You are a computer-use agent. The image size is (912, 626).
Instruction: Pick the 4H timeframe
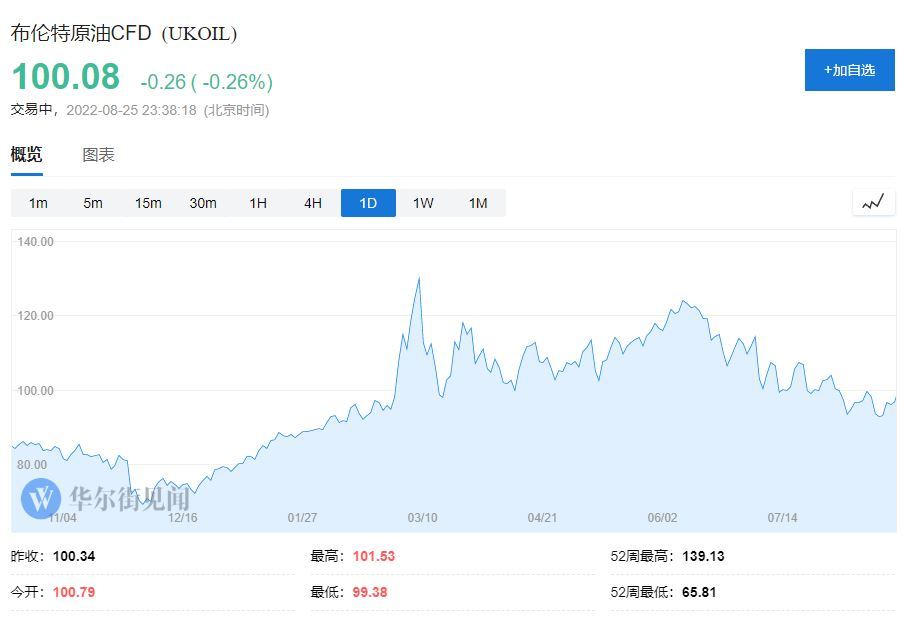(x=313, y=203)
